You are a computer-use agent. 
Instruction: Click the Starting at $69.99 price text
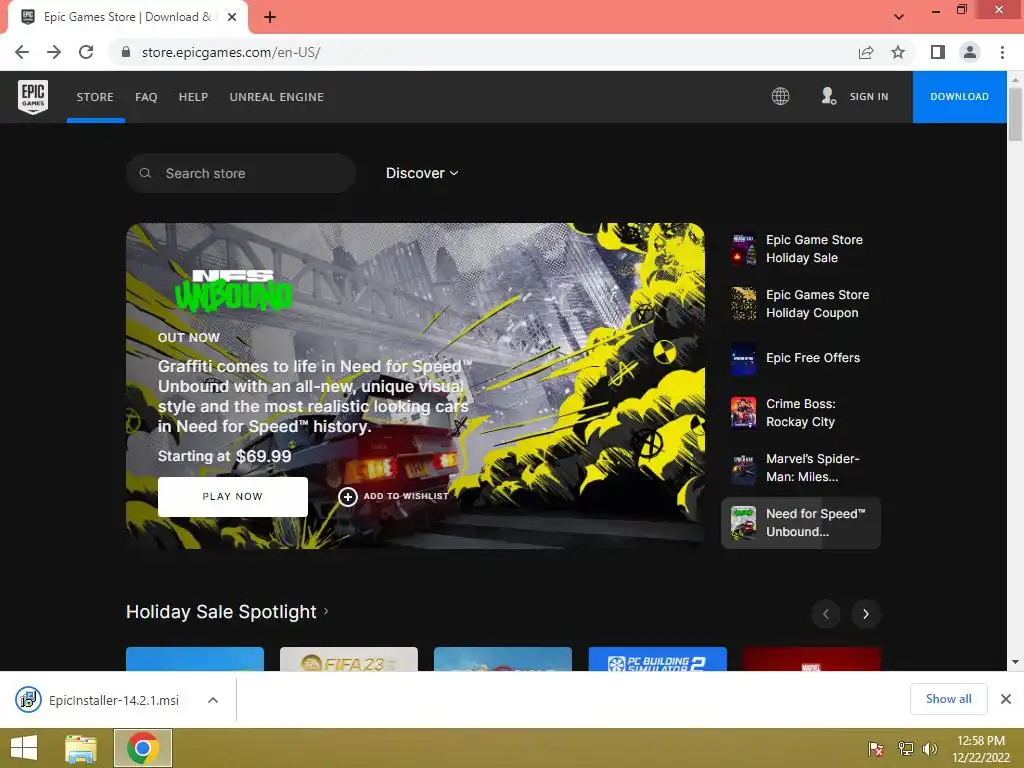point(225,456)
